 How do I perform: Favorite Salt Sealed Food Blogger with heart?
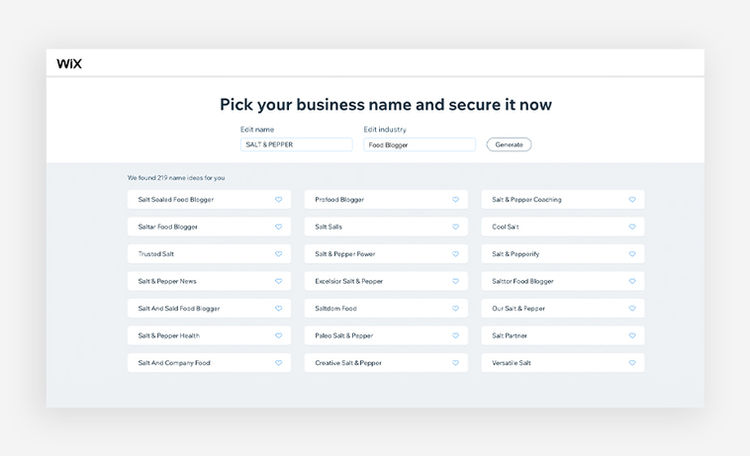pyautogui.click(x=278, y=200)
